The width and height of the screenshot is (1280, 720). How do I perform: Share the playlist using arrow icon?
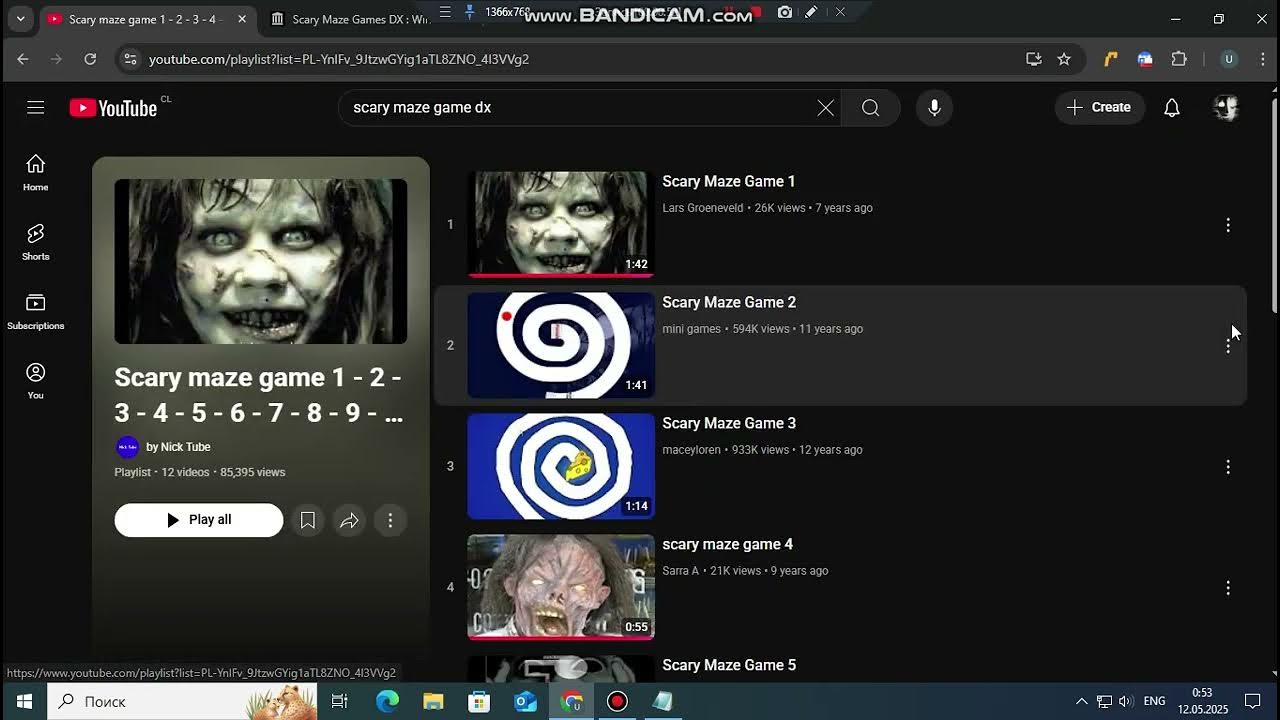349,520
